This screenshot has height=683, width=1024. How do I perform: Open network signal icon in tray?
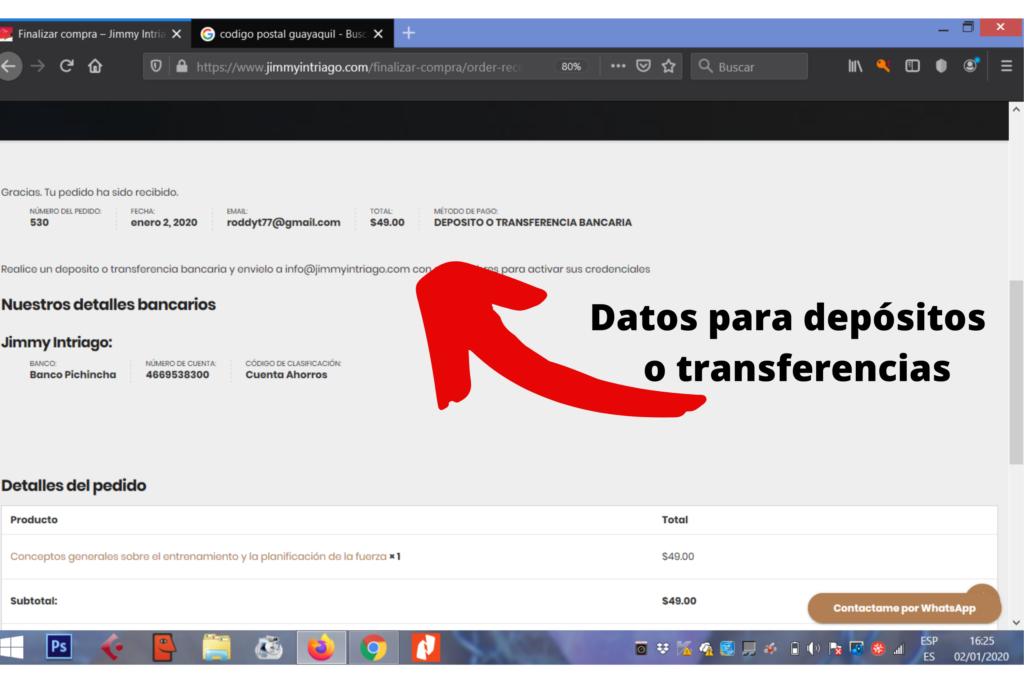point(899,648)
